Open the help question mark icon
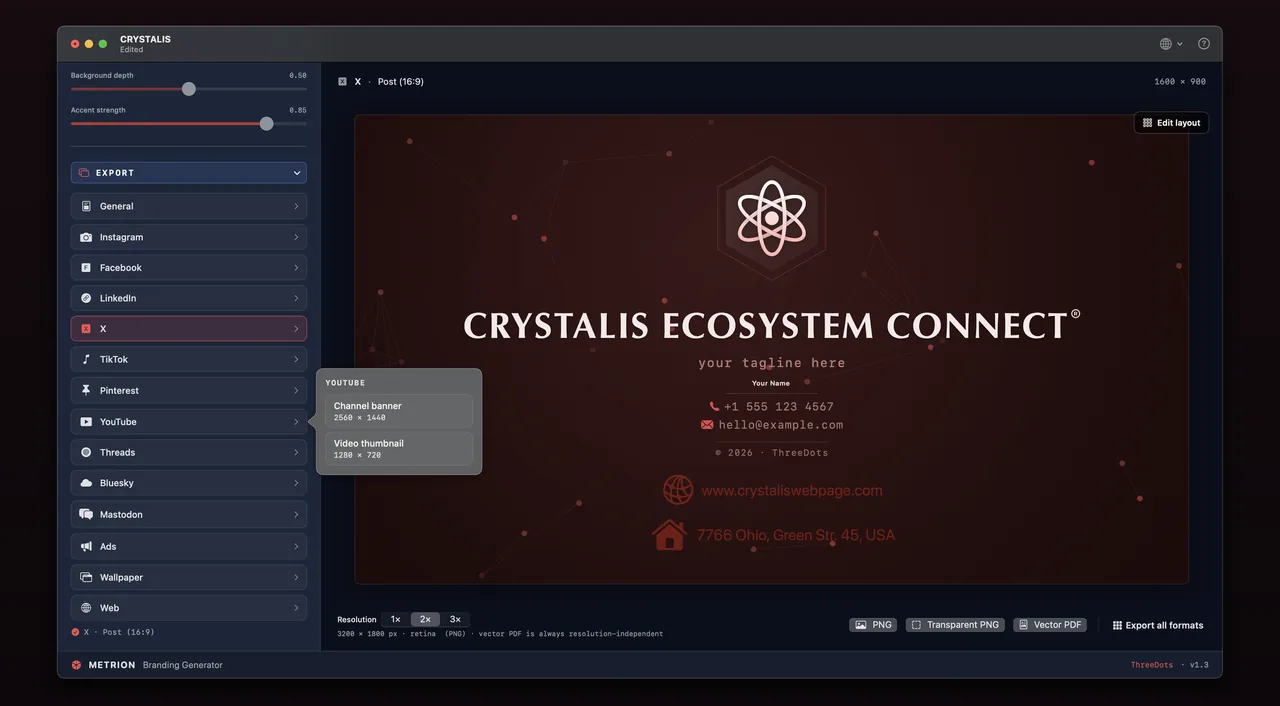Image resolution: width=1280 pixels, height=706 pixels. (x=1204, y=44)
